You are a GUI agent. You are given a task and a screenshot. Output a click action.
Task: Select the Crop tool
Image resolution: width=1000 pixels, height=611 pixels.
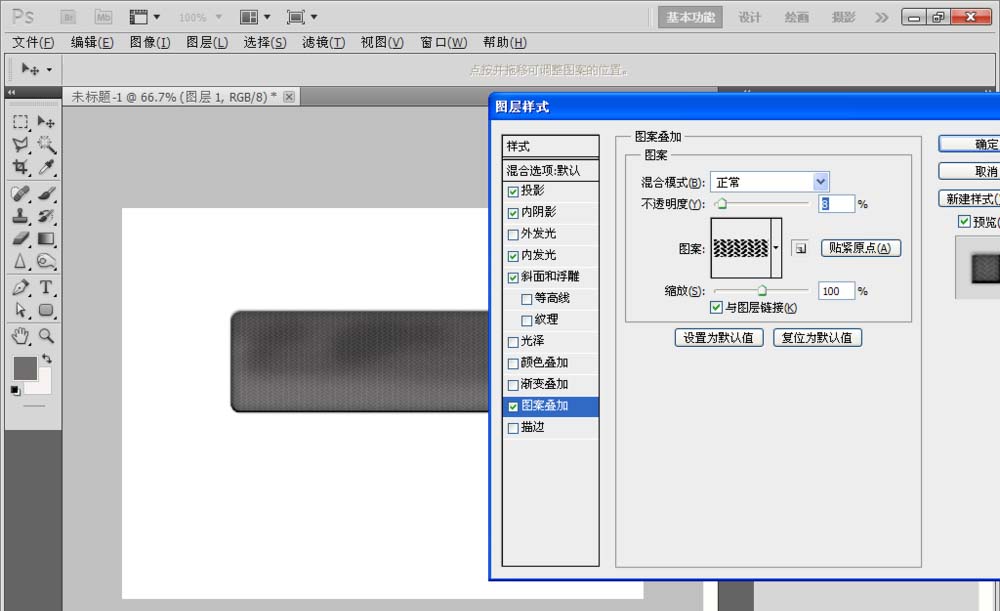(x=20, y=168)
